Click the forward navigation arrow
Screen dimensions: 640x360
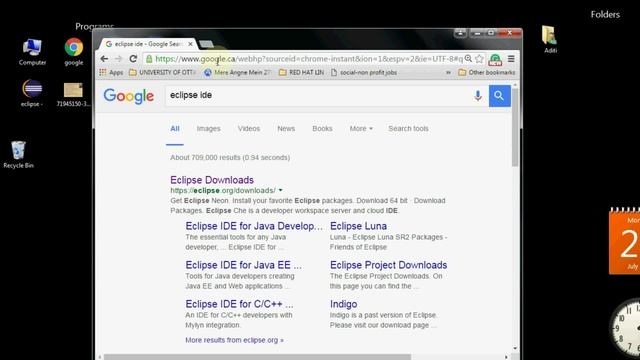pos(118,59)
